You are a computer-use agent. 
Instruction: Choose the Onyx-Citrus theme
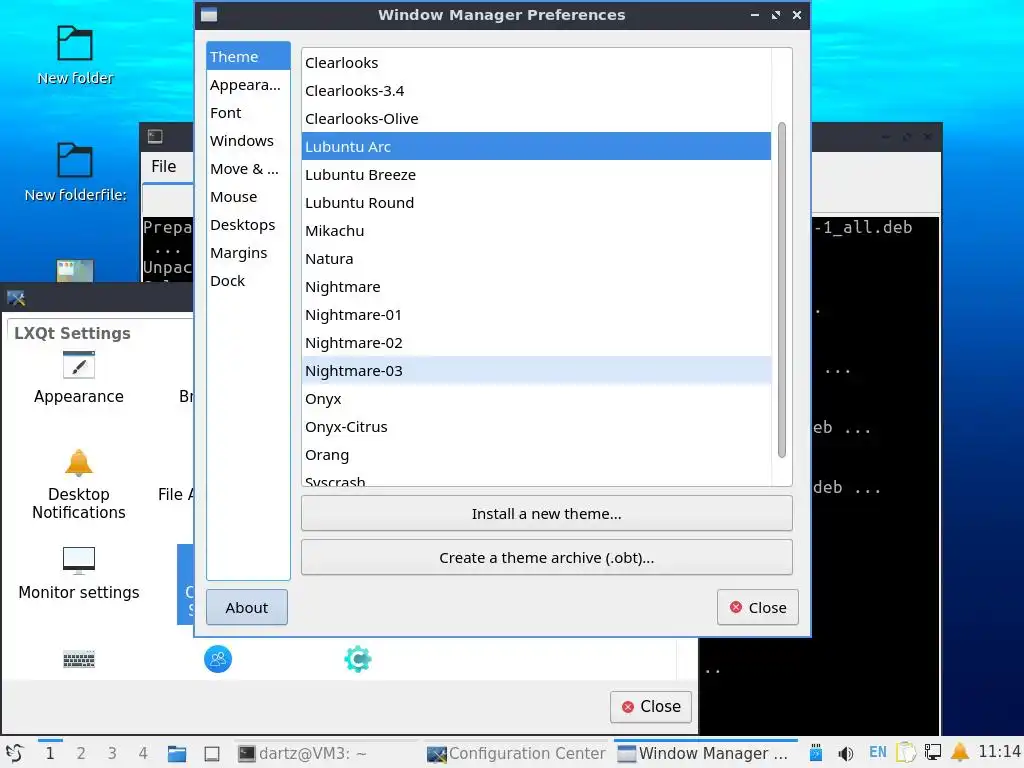click(x=536, y=427)
